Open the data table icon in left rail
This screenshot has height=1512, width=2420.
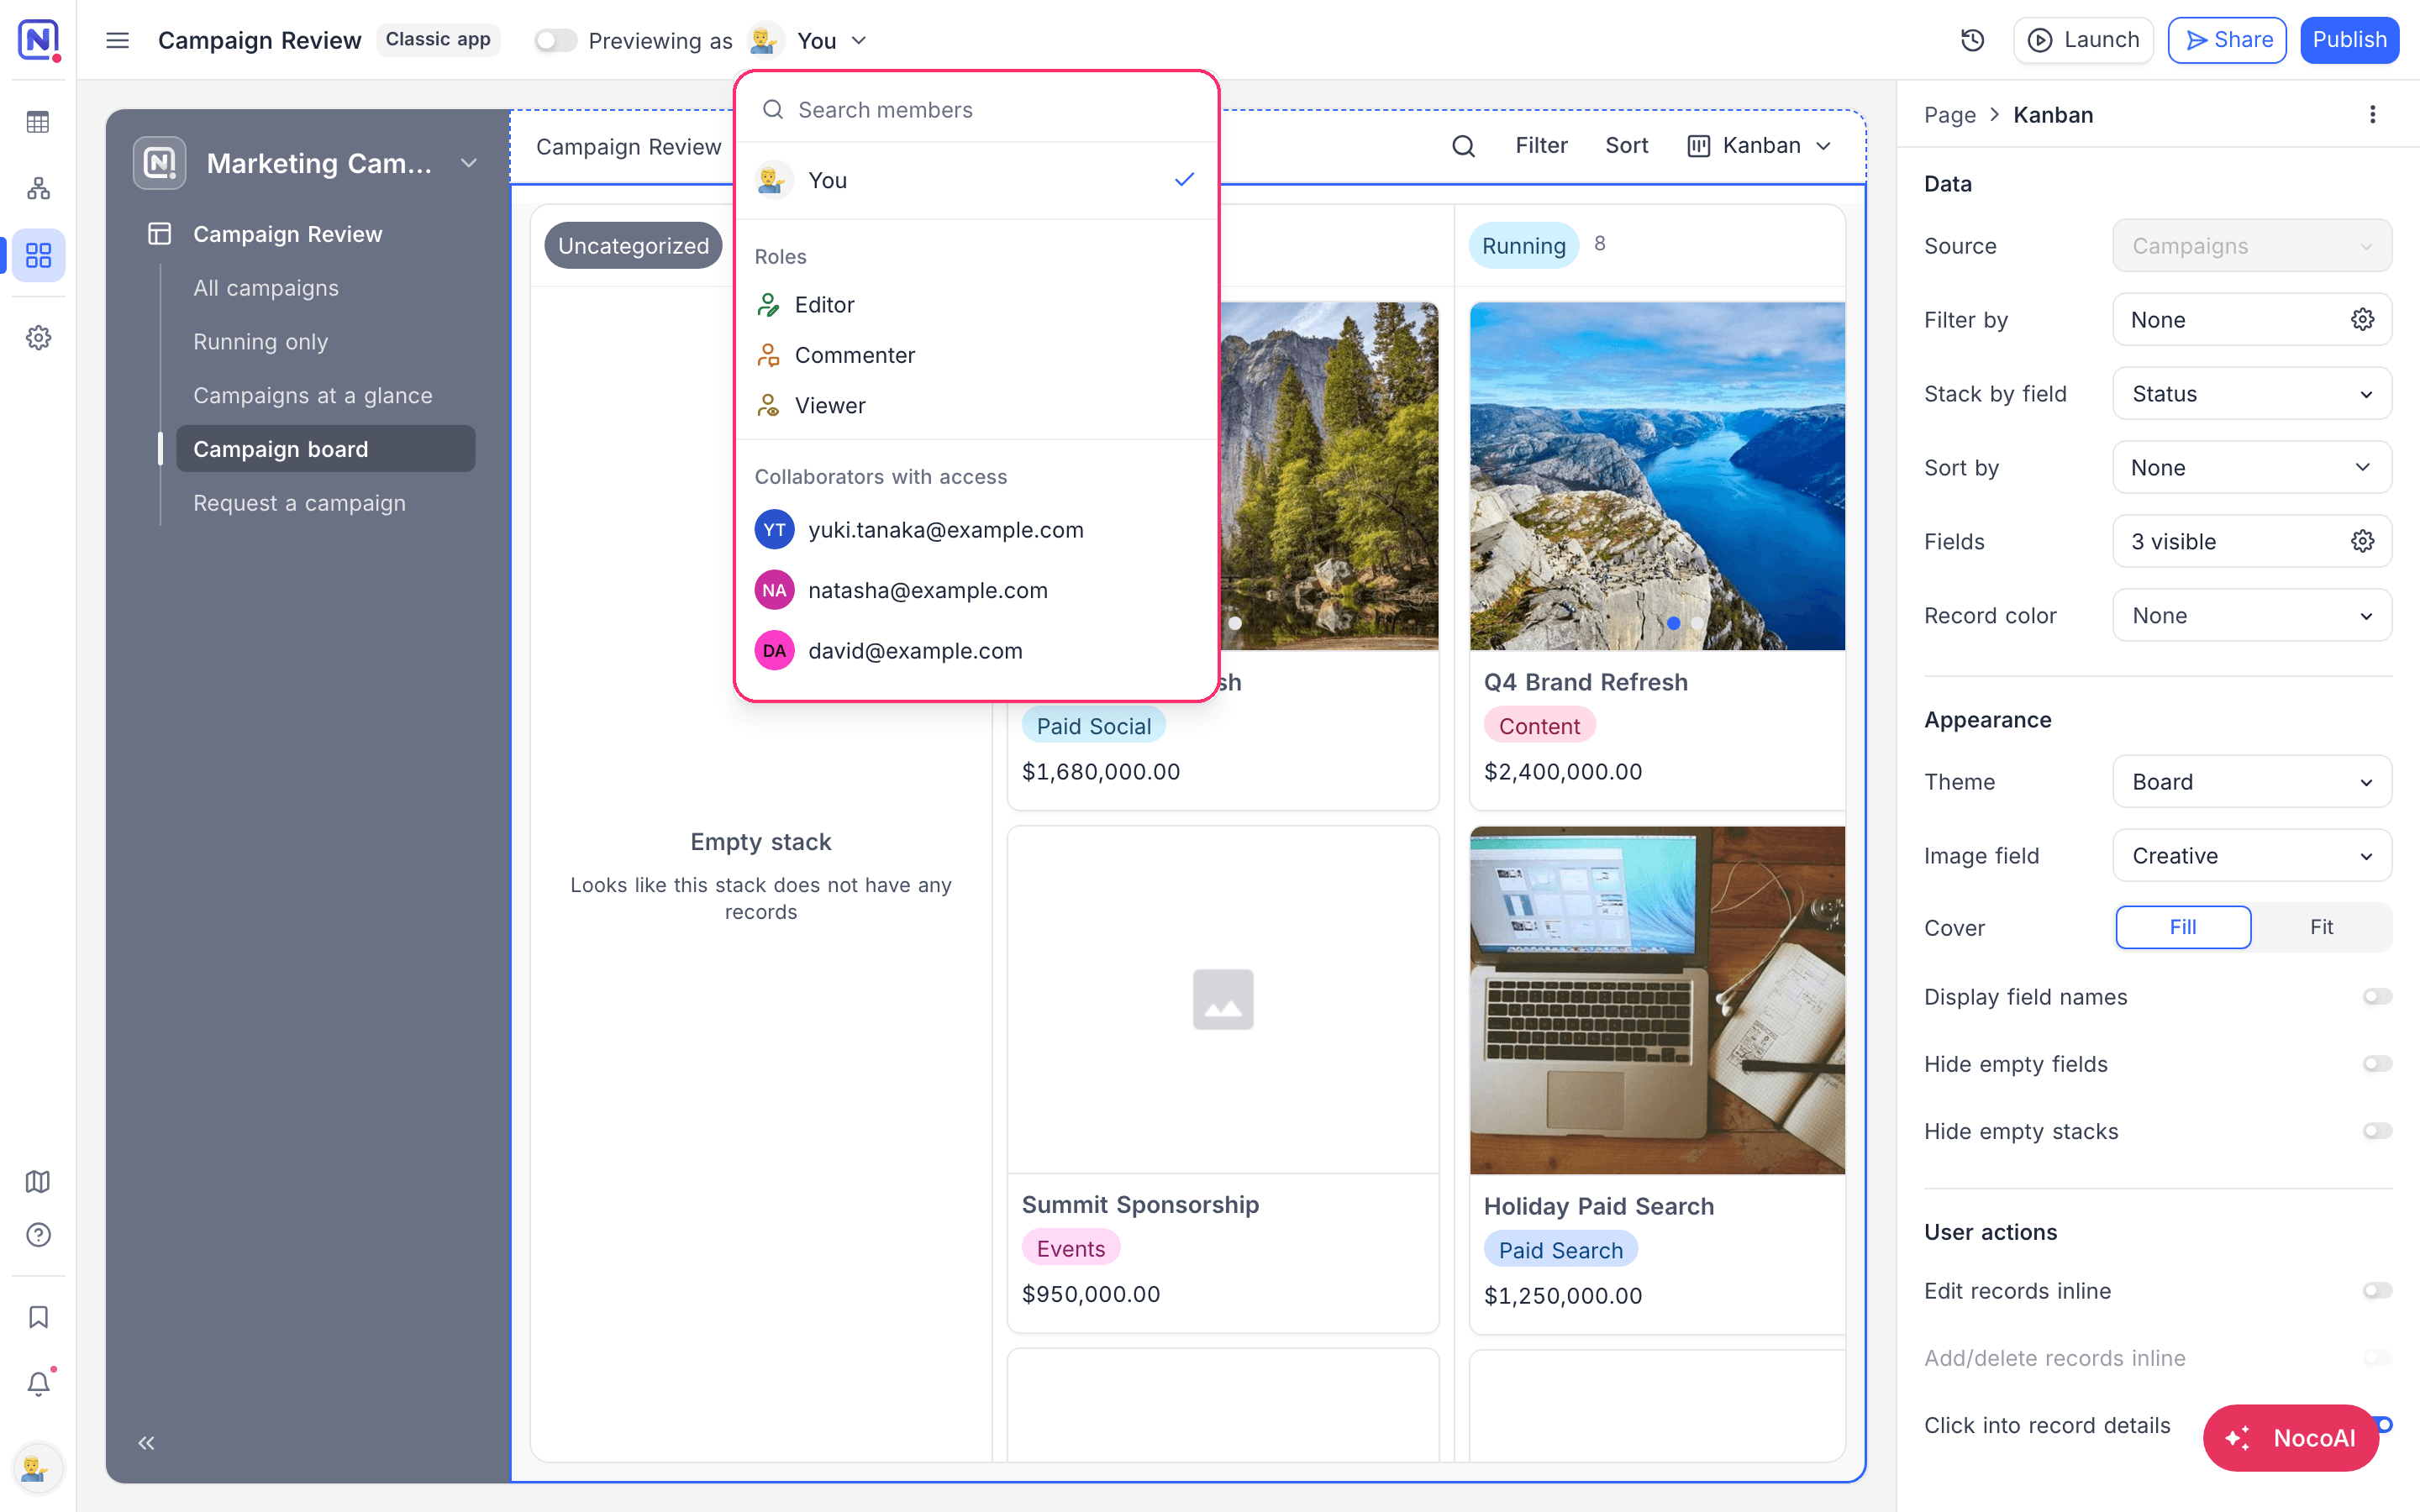point(38,122)
